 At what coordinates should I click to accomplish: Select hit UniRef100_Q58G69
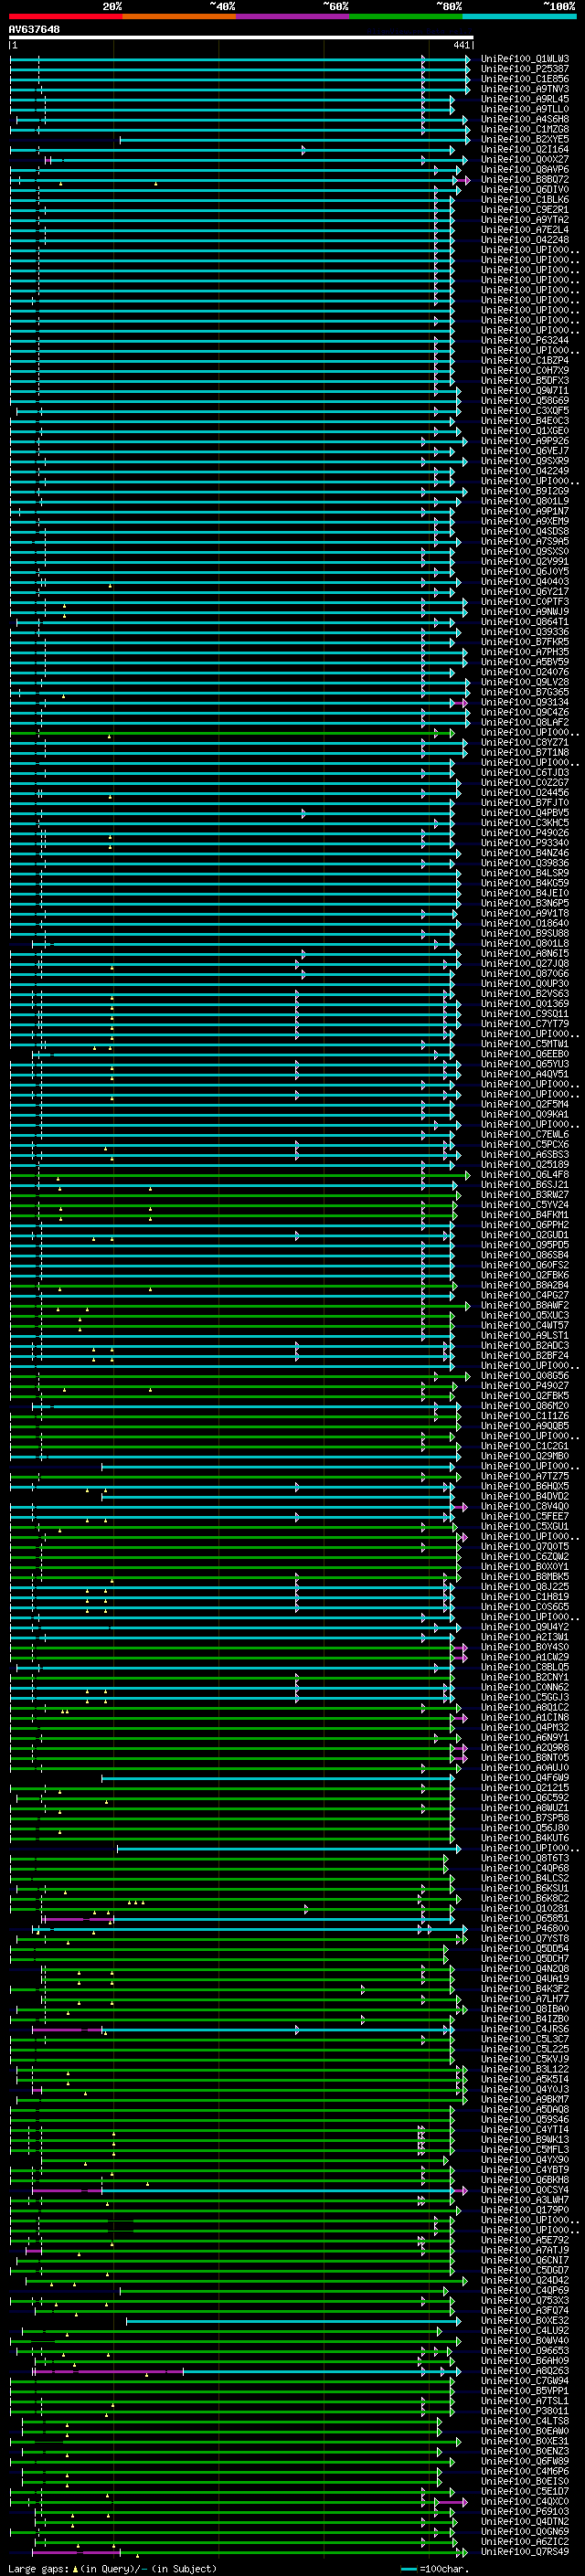pos(525,401)
